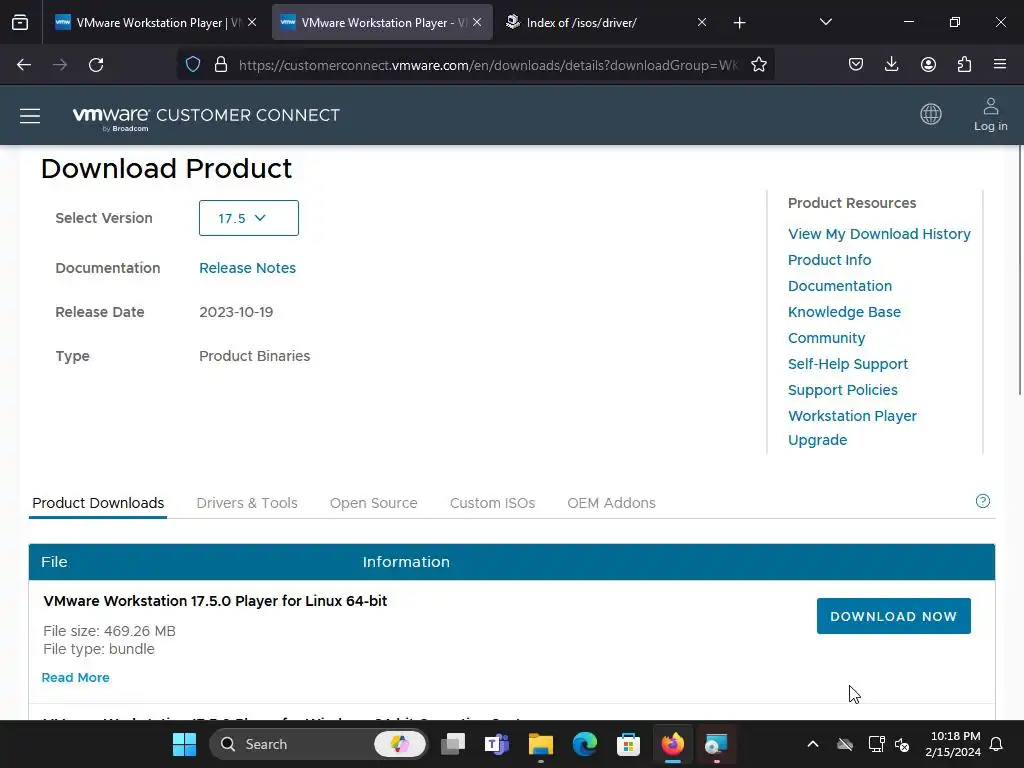Select the Product Downloads tab
Viewport: 1024px width, 768px height.
(x=98, y=503)
